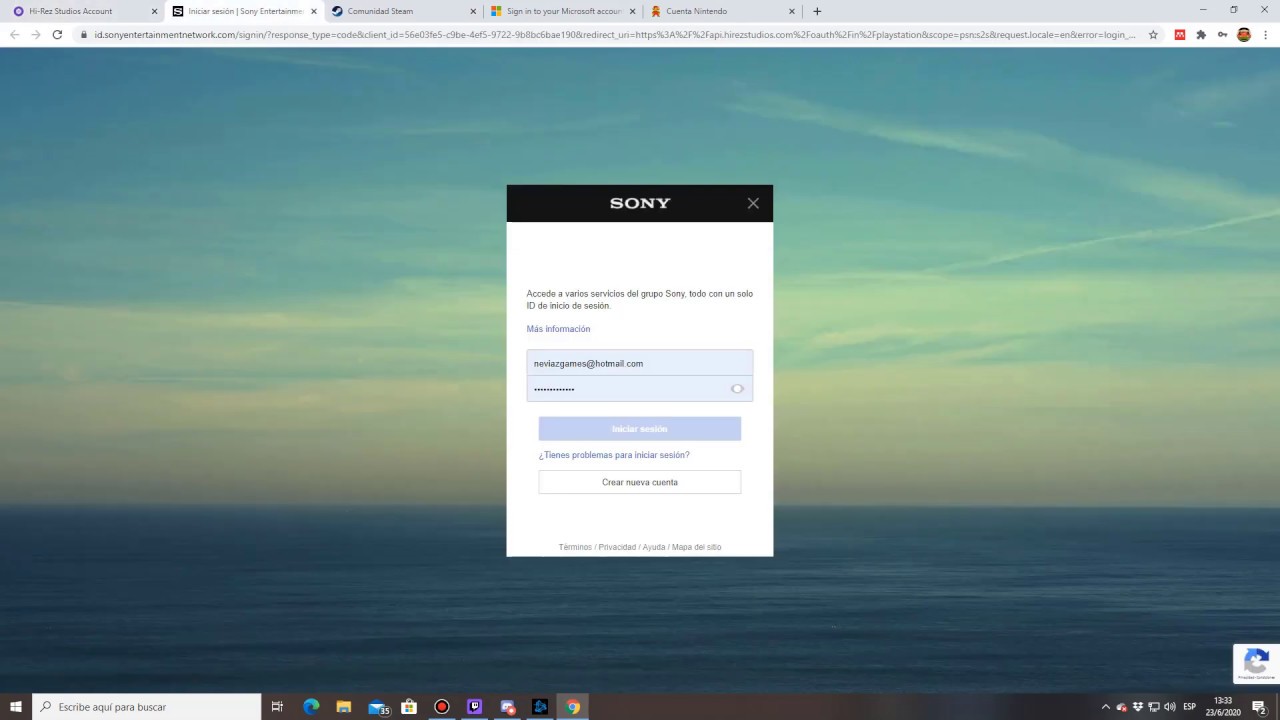This screenshot has height=720, width=1280.
Task: Close the Comunidad Steam tab
Action: coord(473,11)
